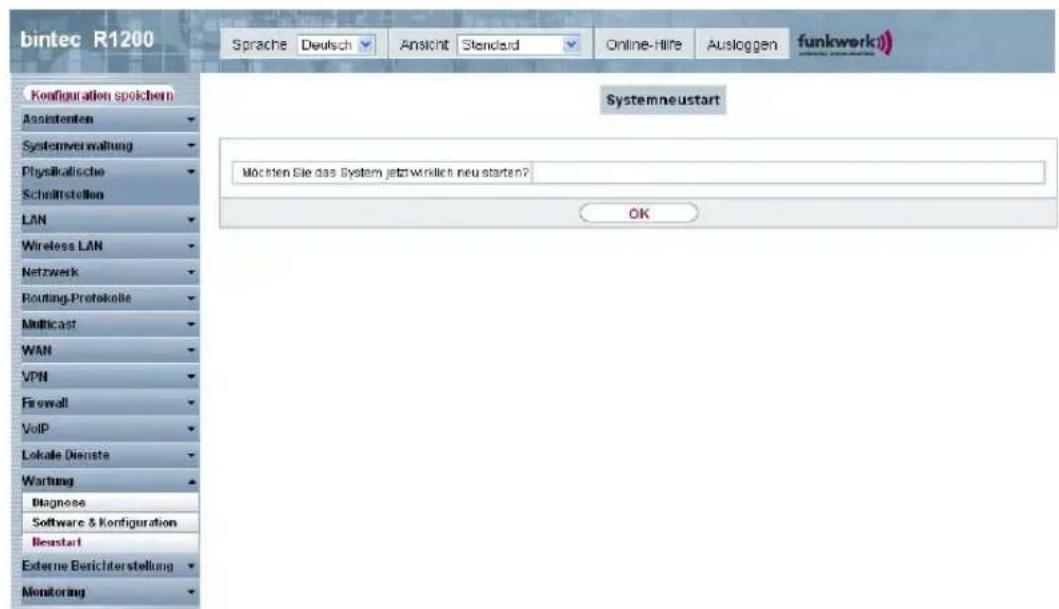Open Software & Konfiguration submenu item
Image resolution: width=1059 pixels, height=609 pixels.
110,522
